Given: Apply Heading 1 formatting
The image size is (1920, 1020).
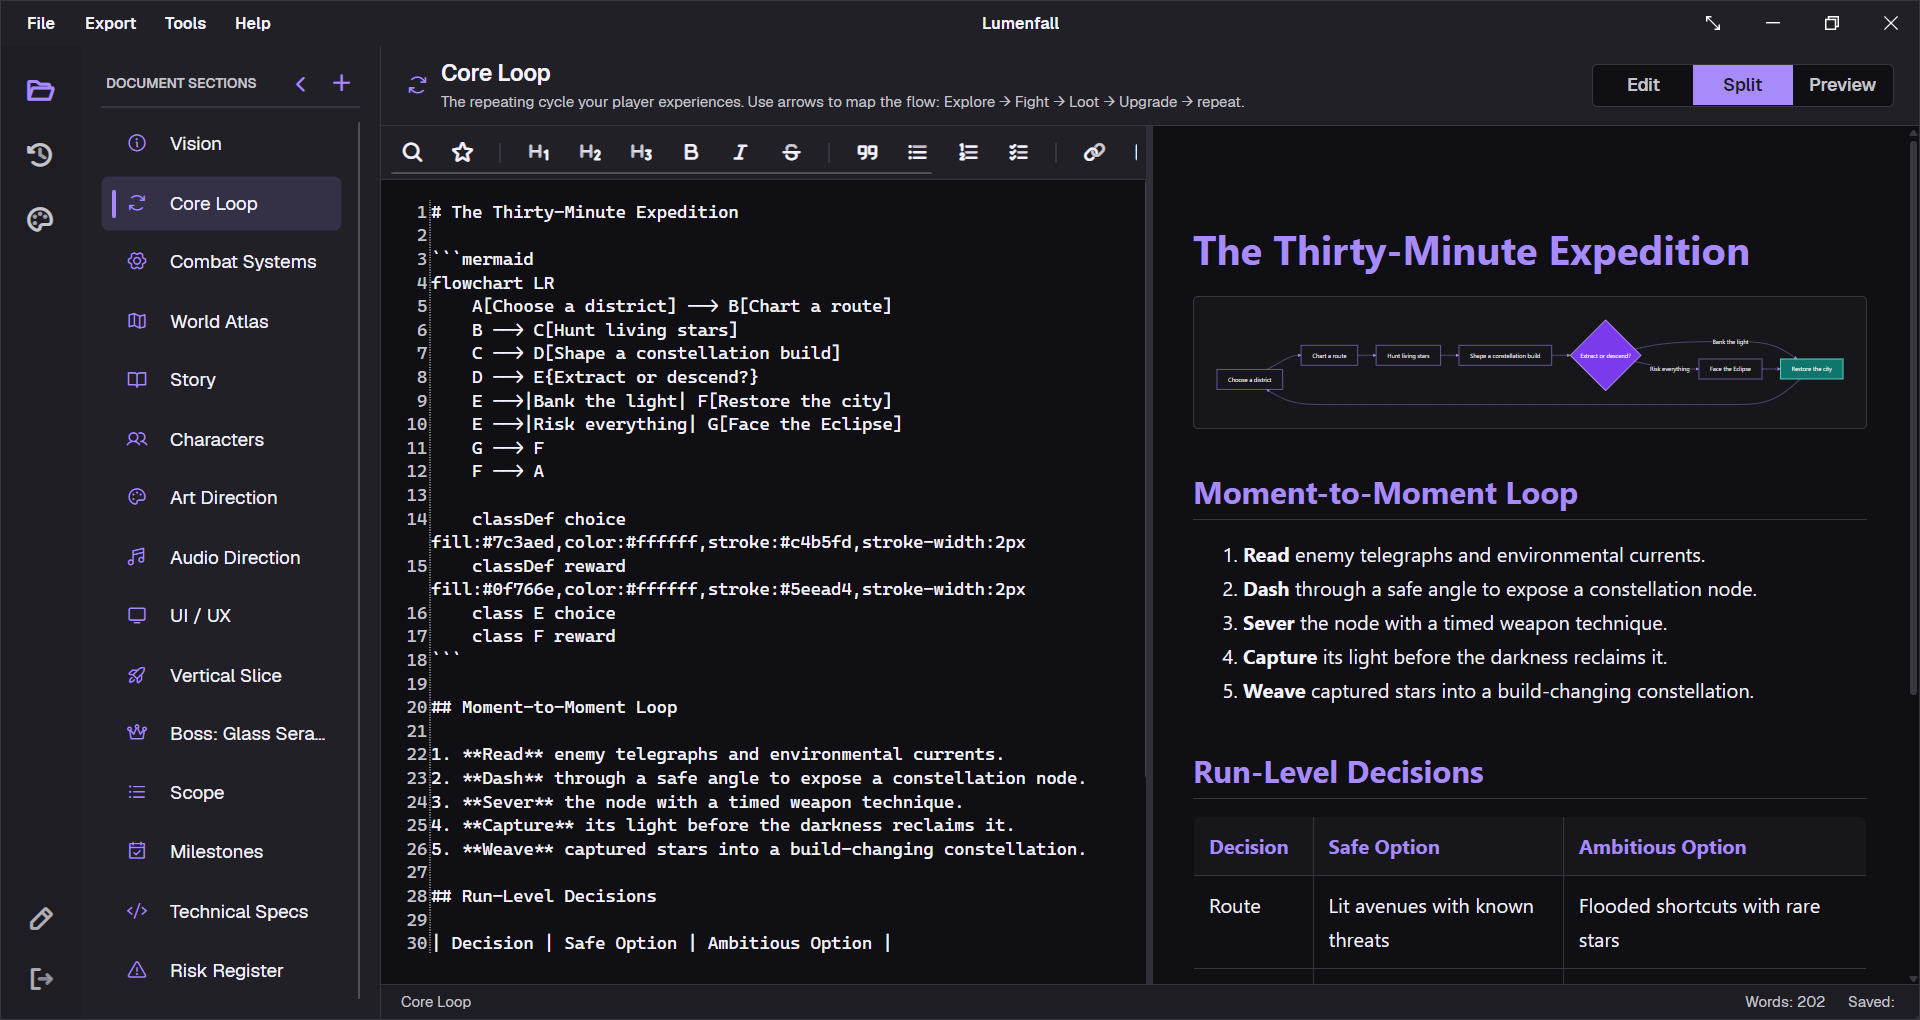Looking at the screenshot, I should click(539, 152).
